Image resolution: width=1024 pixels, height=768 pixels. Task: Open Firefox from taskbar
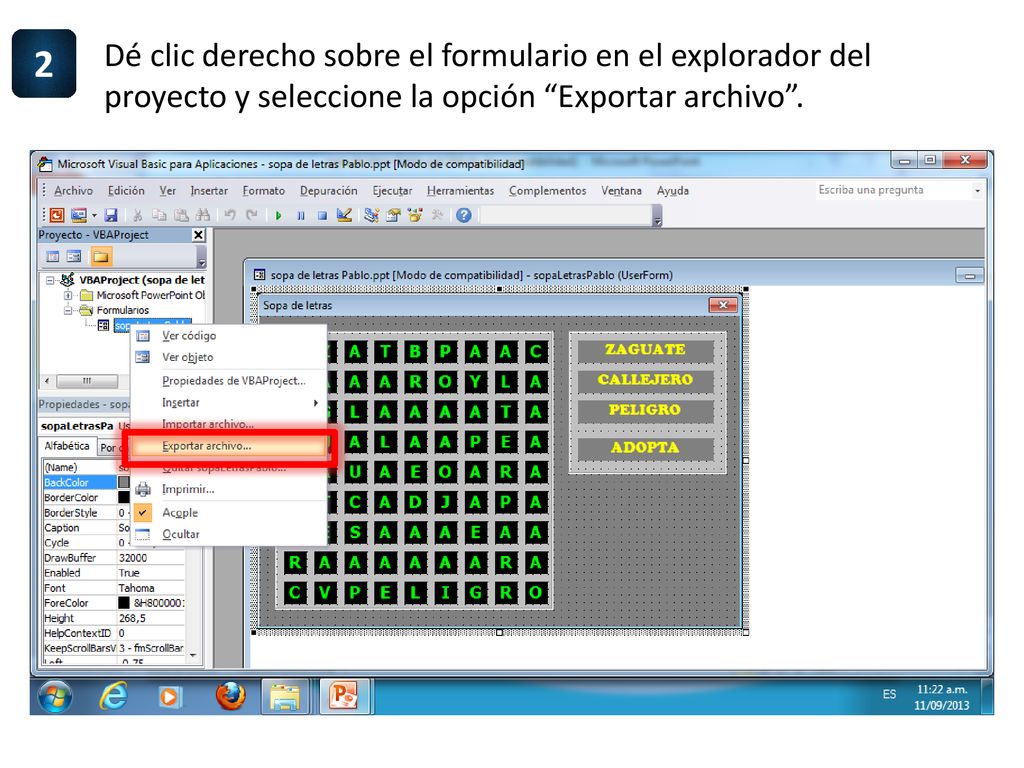(231, 696)
